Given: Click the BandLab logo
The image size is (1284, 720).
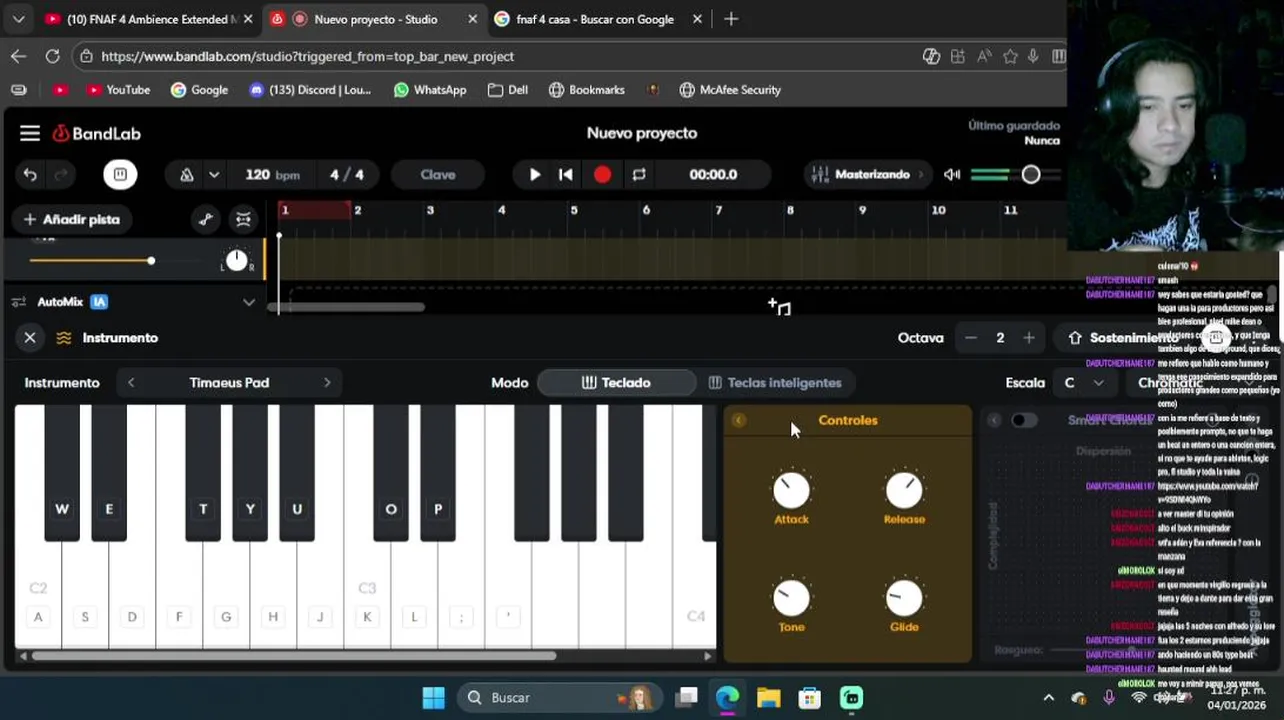Looking at the screenshot, I should [96, 133].
